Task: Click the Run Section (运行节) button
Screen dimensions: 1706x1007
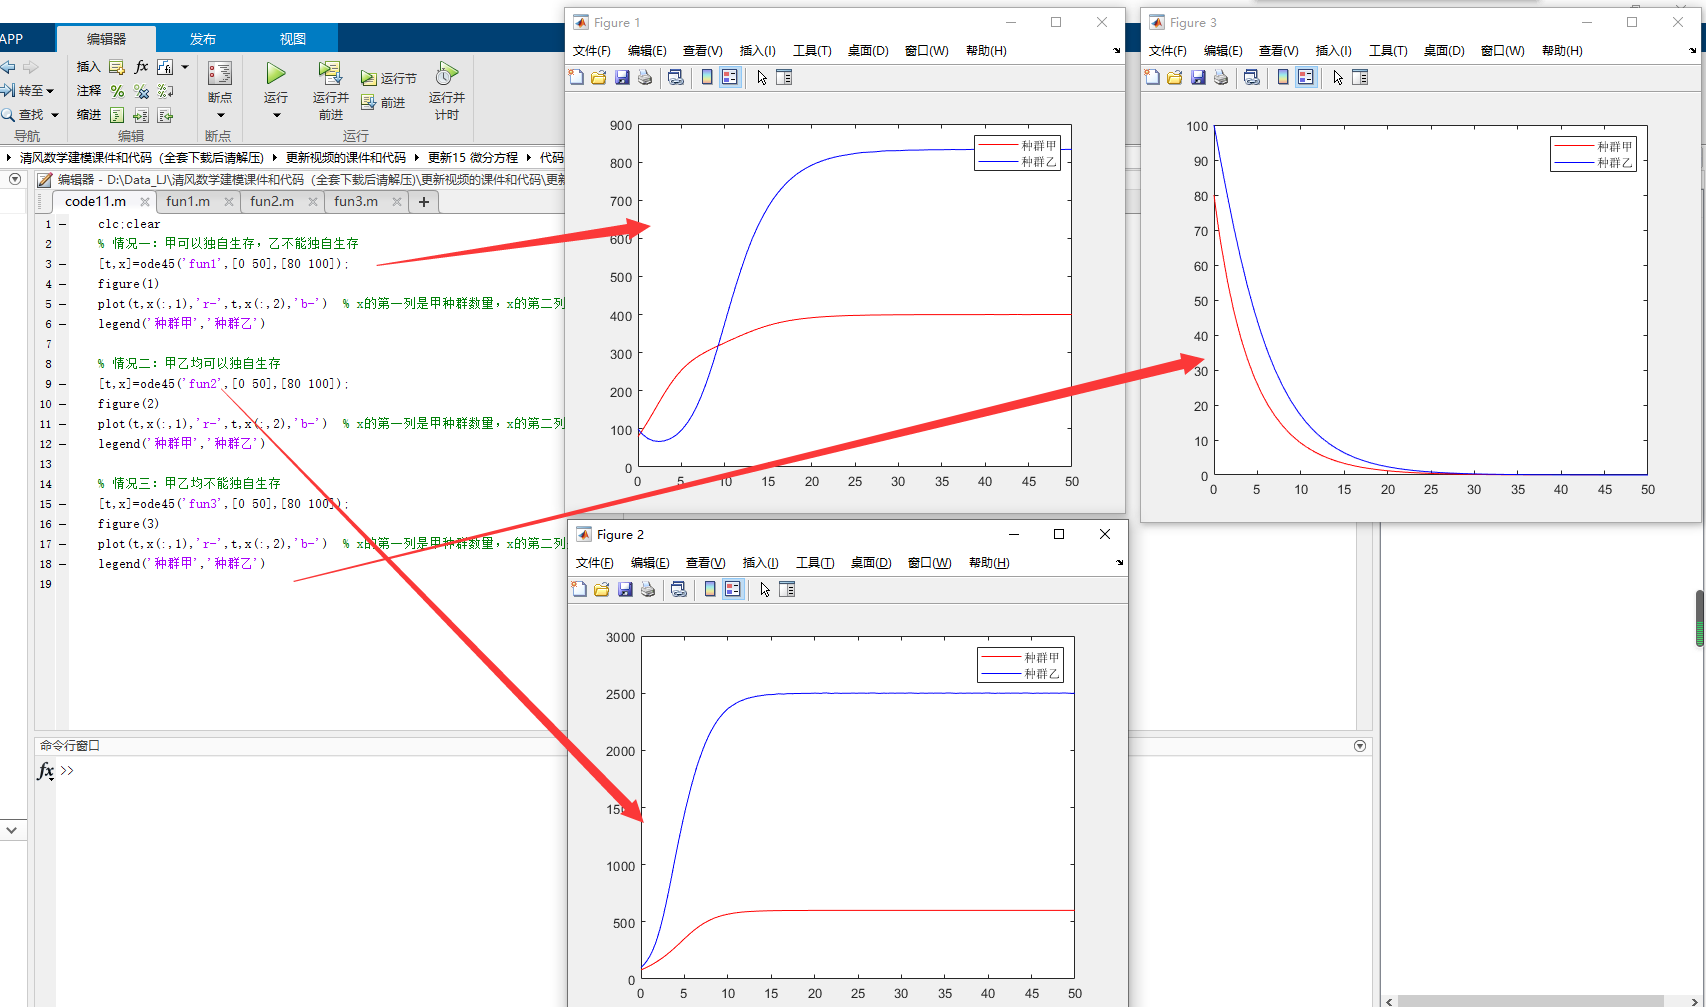Action: point(389,78)
